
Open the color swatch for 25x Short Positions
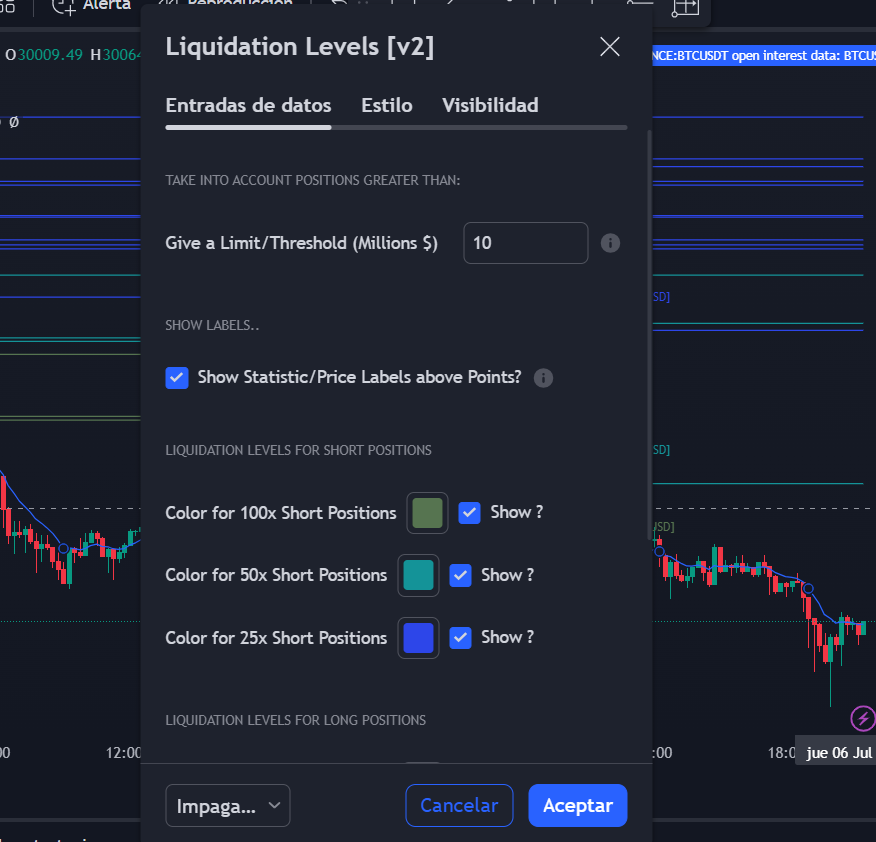coord(418,637)
